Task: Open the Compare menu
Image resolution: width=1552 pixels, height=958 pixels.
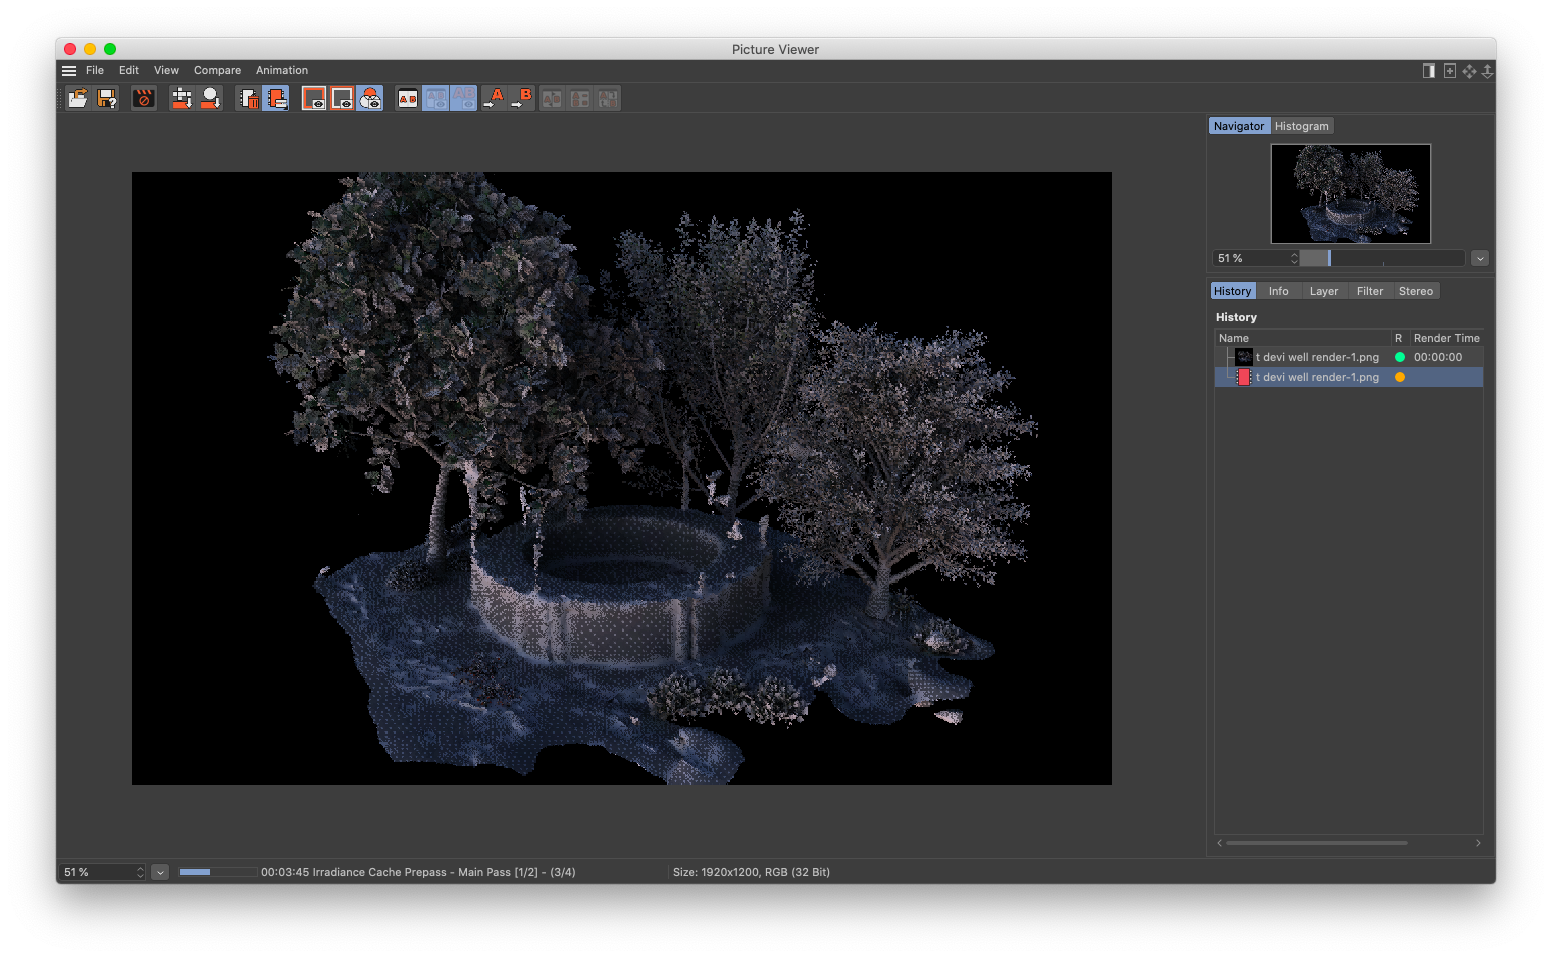Action: tap(217, 70)
